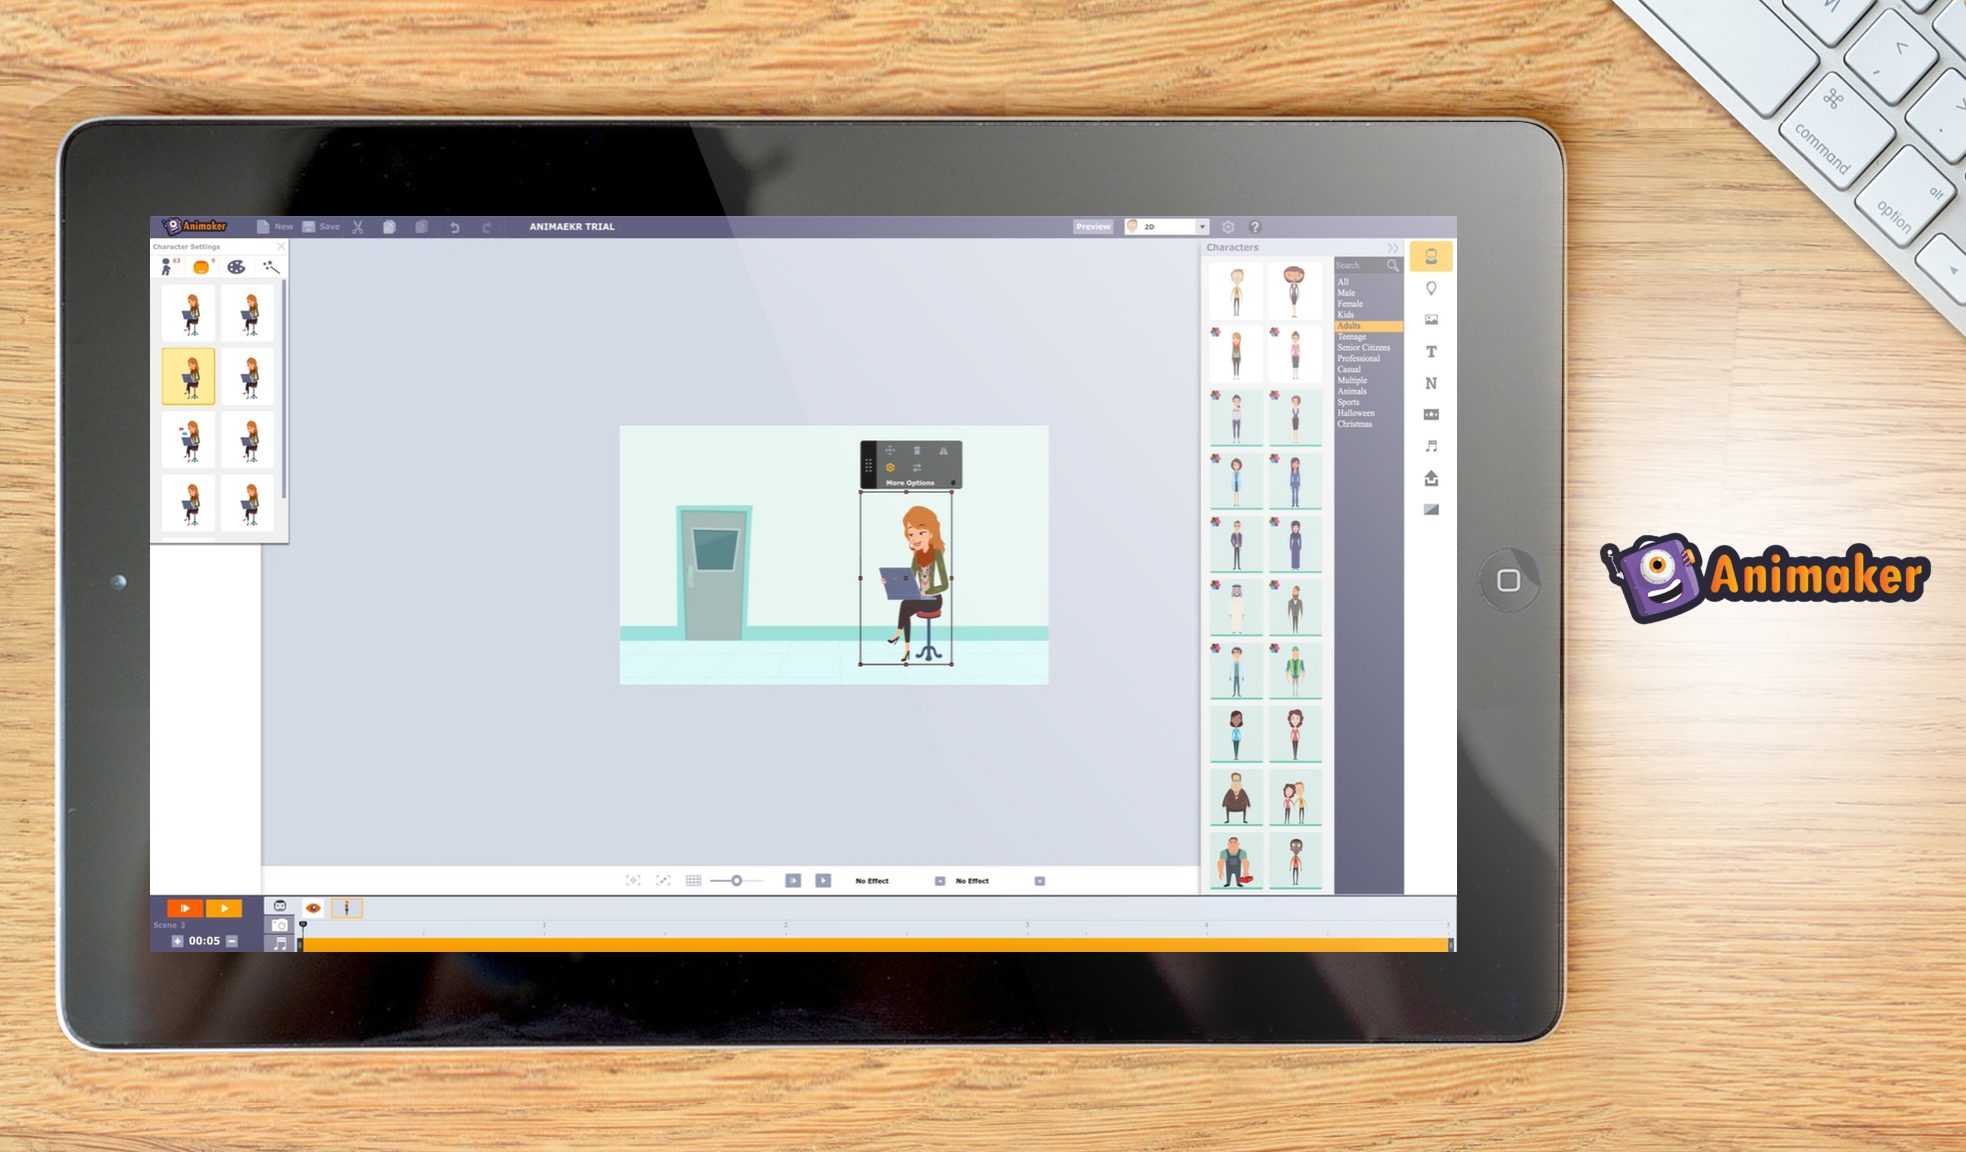Open the 2D view mode dropdown
Viewport: 1966px width, 1152px height.
pos(1203,226)
